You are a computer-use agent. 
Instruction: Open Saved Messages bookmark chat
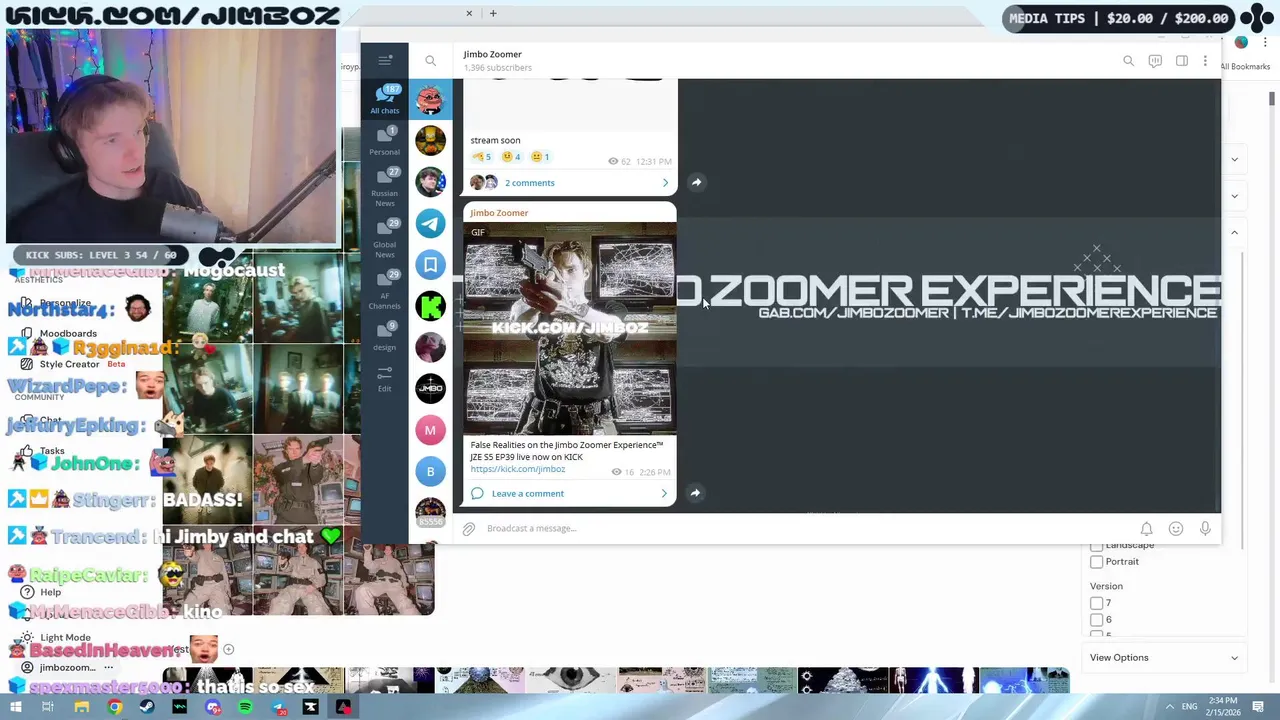tap(430, 264)
